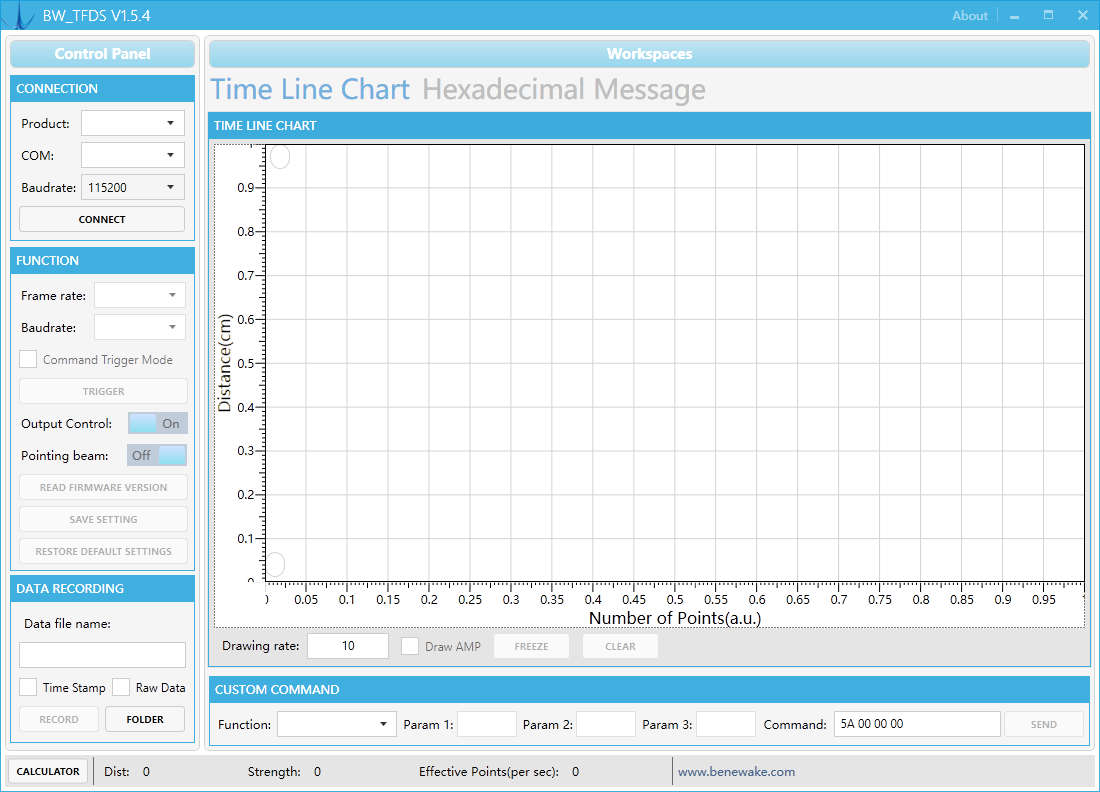Click the FREEZE button
This screenshot has height=792, width=1100.
[532, 646]
